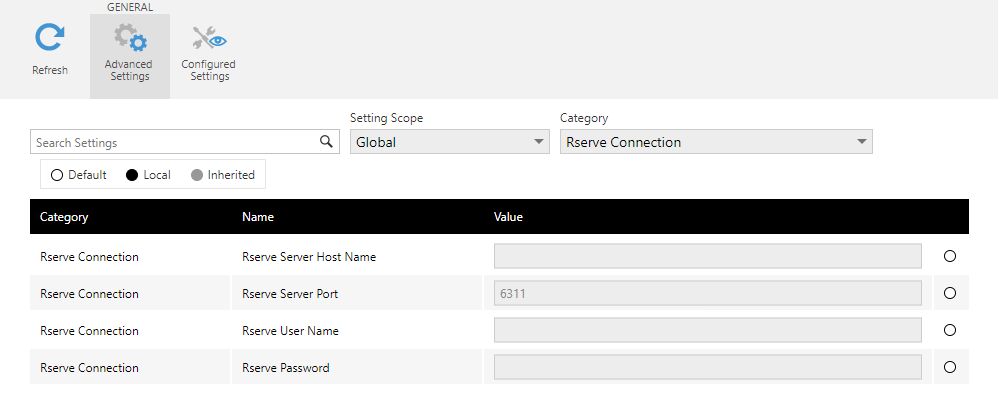998x393 pixels.
Task: Click the Refresh icon
Action: (50, 38)
